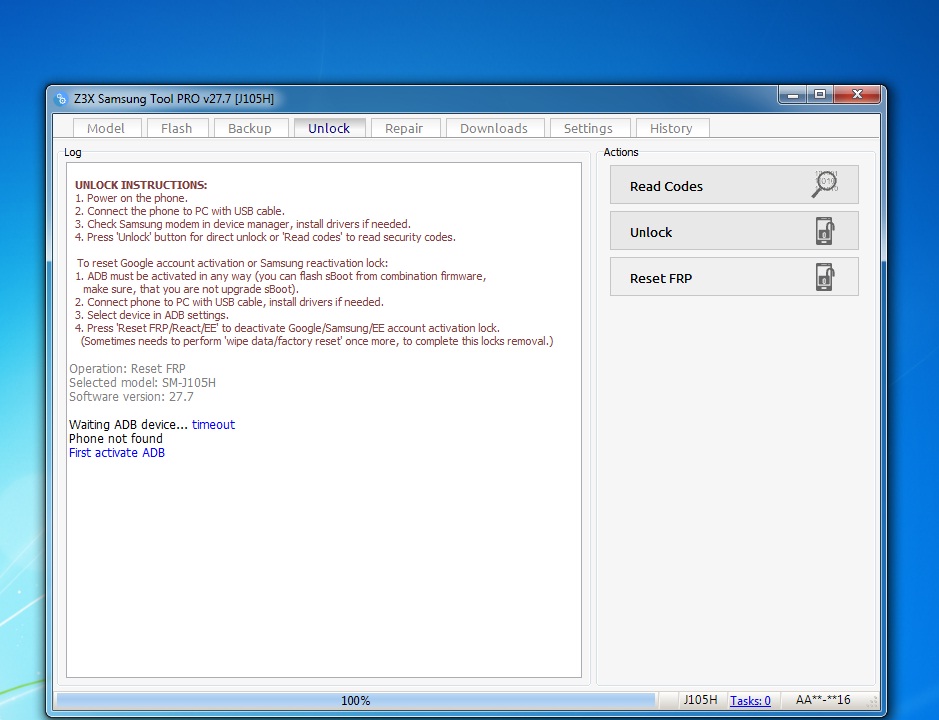The width and height of the screenshot is (939, 720).
Task: Minimize the Z3X Samsung Tool window
Action: [793, 95]
